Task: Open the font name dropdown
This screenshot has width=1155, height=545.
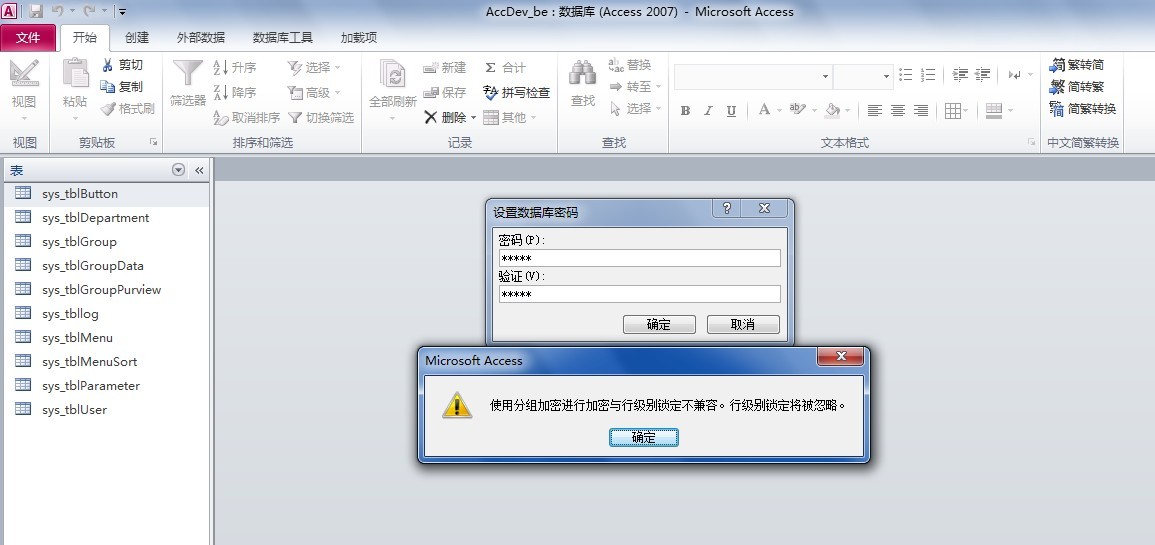Action: [x=826, y=77]
